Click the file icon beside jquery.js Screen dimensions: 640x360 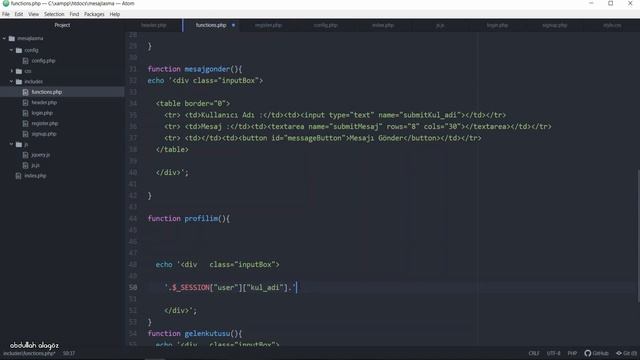[x=25, y=155]
